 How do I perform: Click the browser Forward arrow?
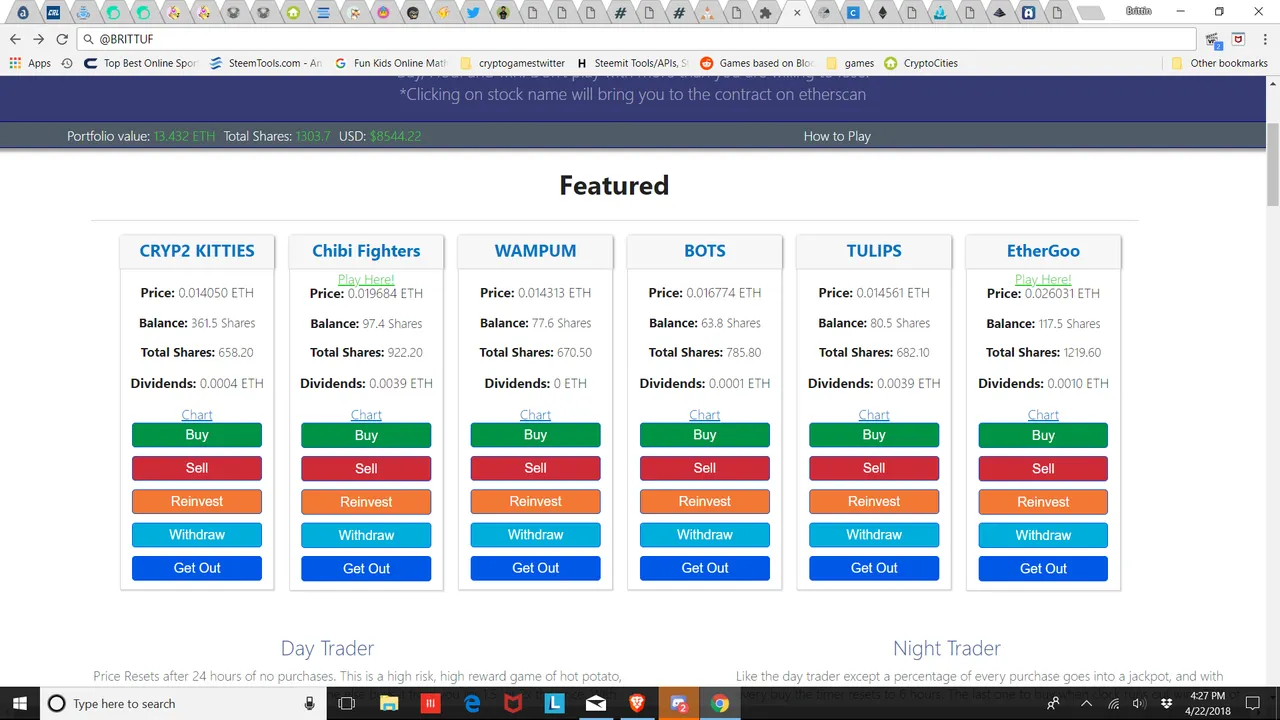(38, 39)
